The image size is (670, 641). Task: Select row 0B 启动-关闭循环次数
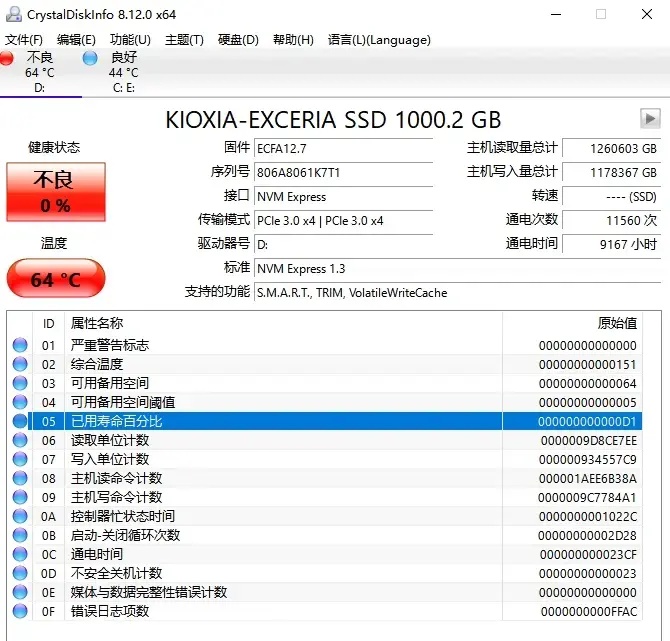tap(325, 535)
